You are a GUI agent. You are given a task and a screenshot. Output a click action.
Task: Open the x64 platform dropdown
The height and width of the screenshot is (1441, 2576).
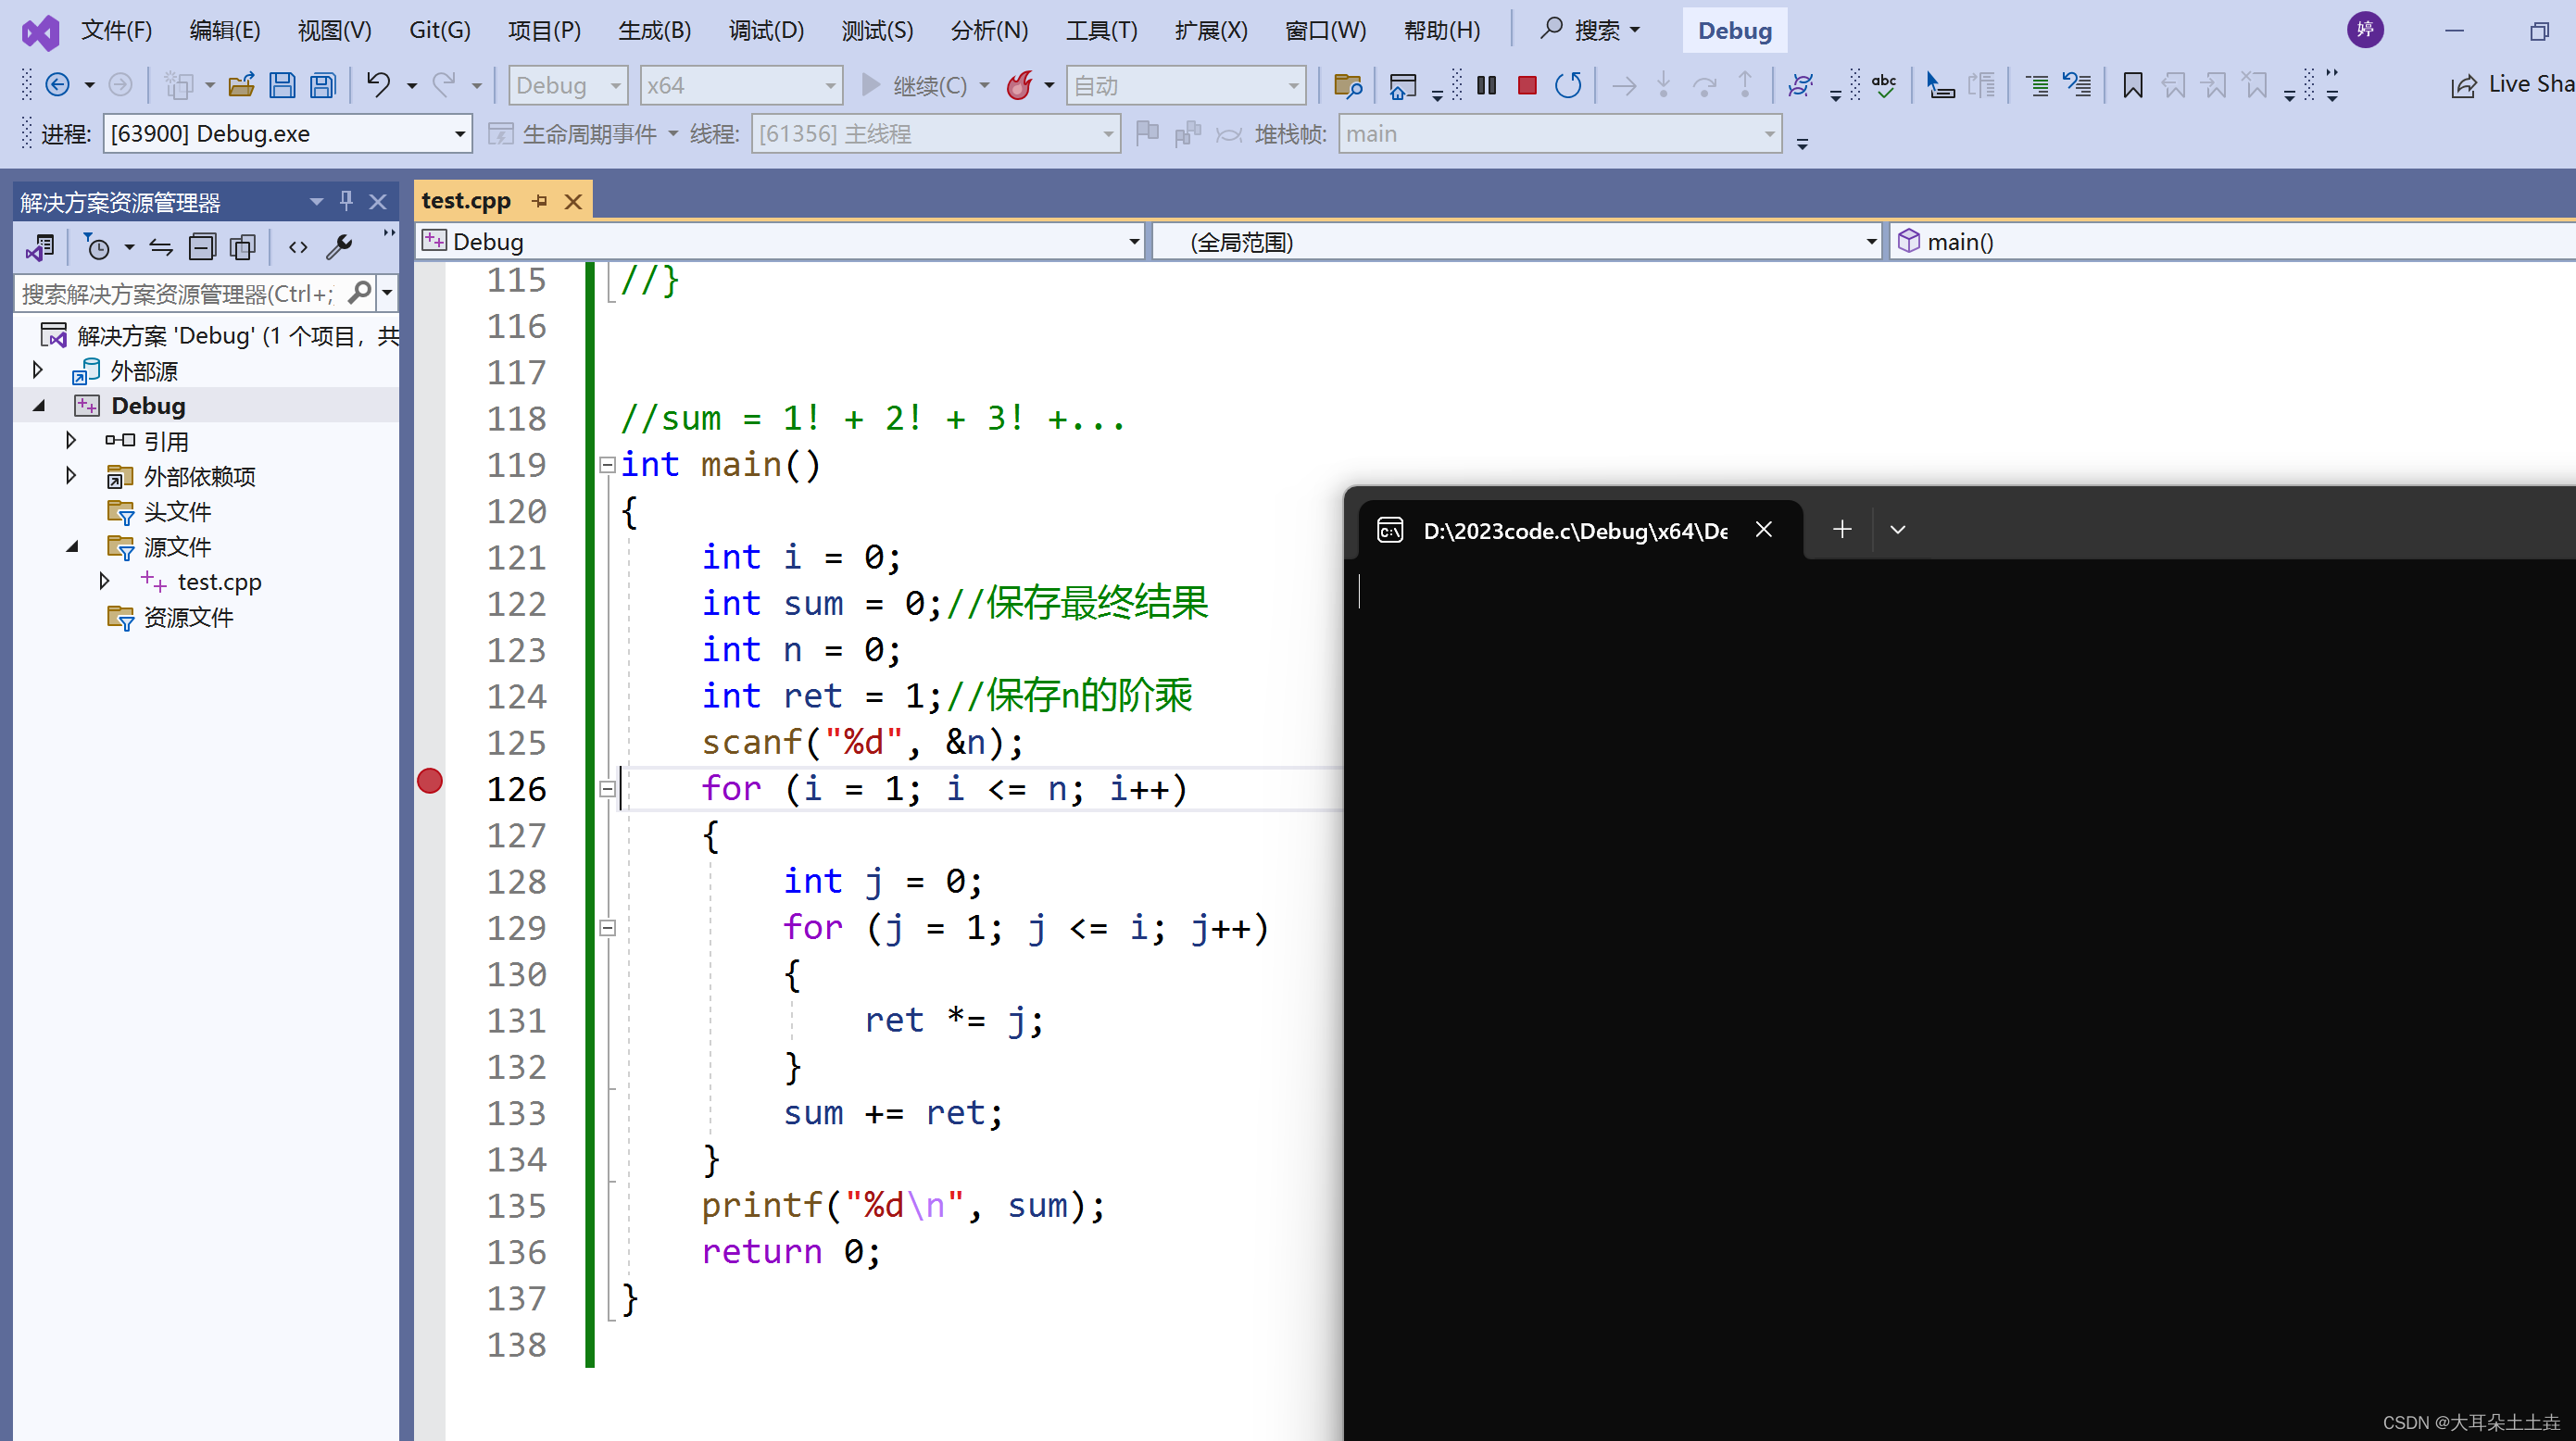pyautogui.click(x=741, y=86)
